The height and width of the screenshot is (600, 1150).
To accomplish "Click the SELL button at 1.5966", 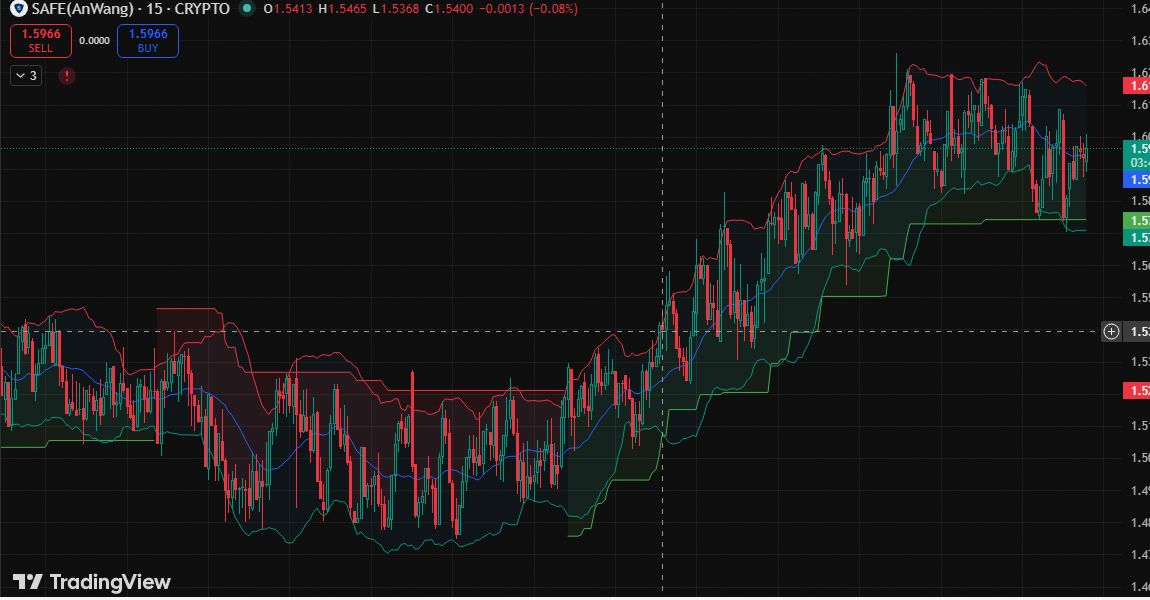I will click(x=41, y=41).
